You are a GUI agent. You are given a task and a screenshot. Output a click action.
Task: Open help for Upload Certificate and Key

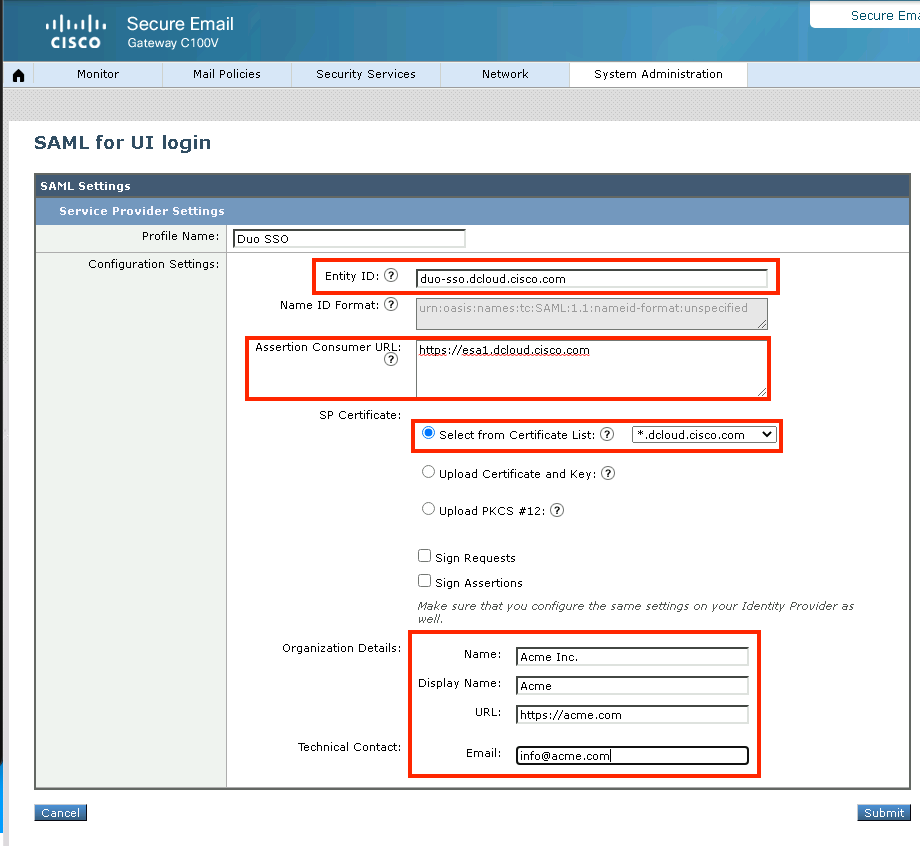pos(607,473)
